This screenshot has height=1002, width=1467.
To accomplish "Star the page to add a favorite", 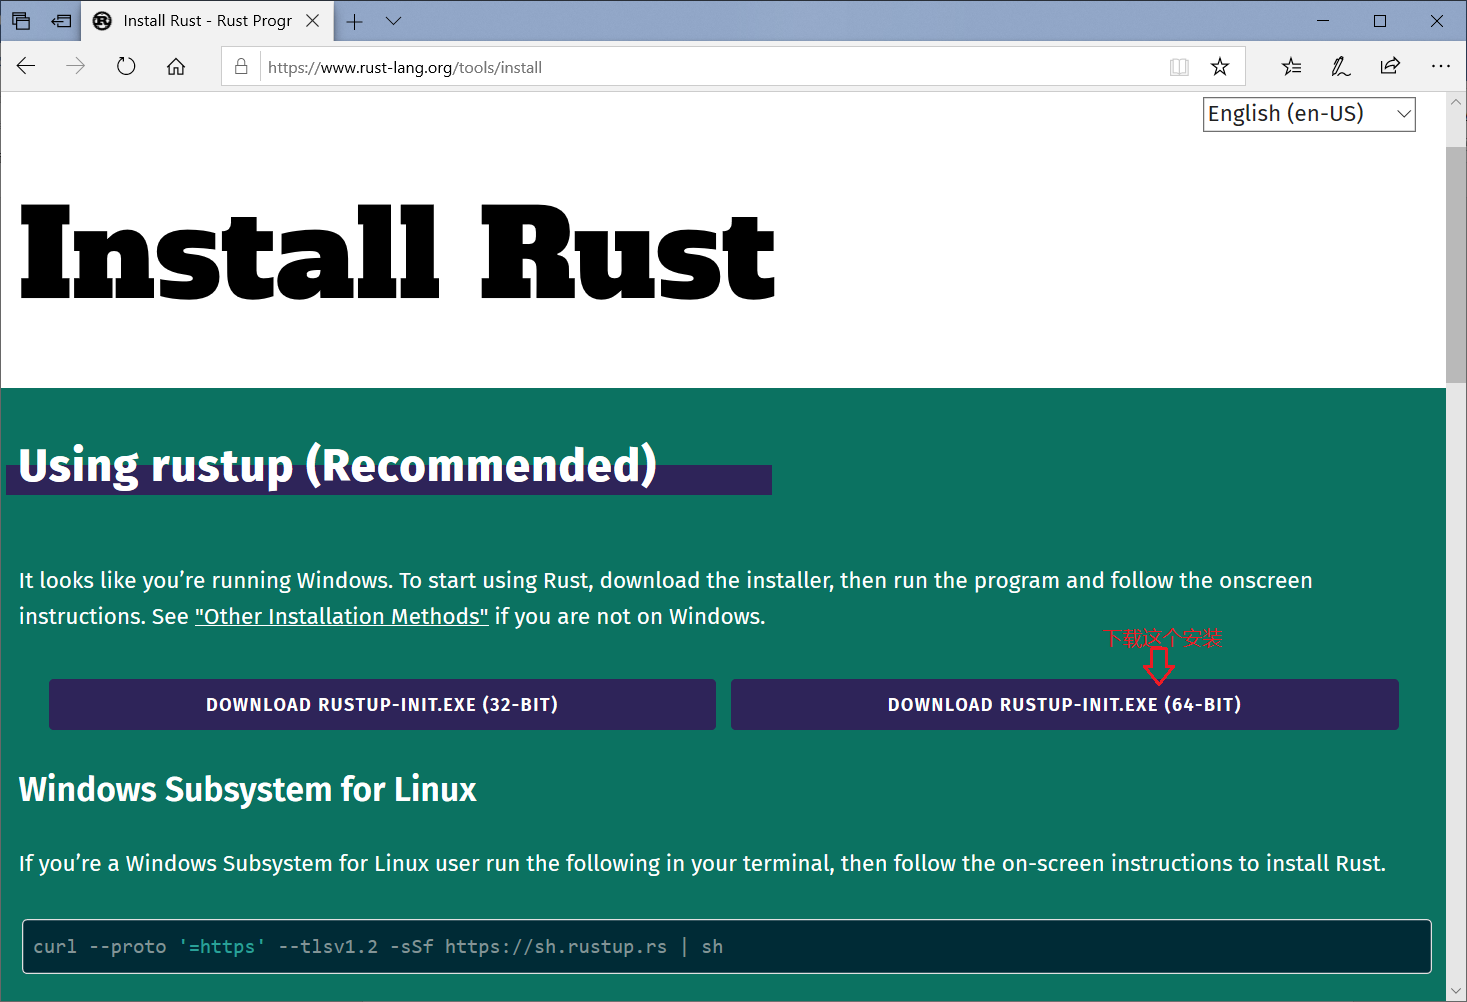I will [1220, 66].
